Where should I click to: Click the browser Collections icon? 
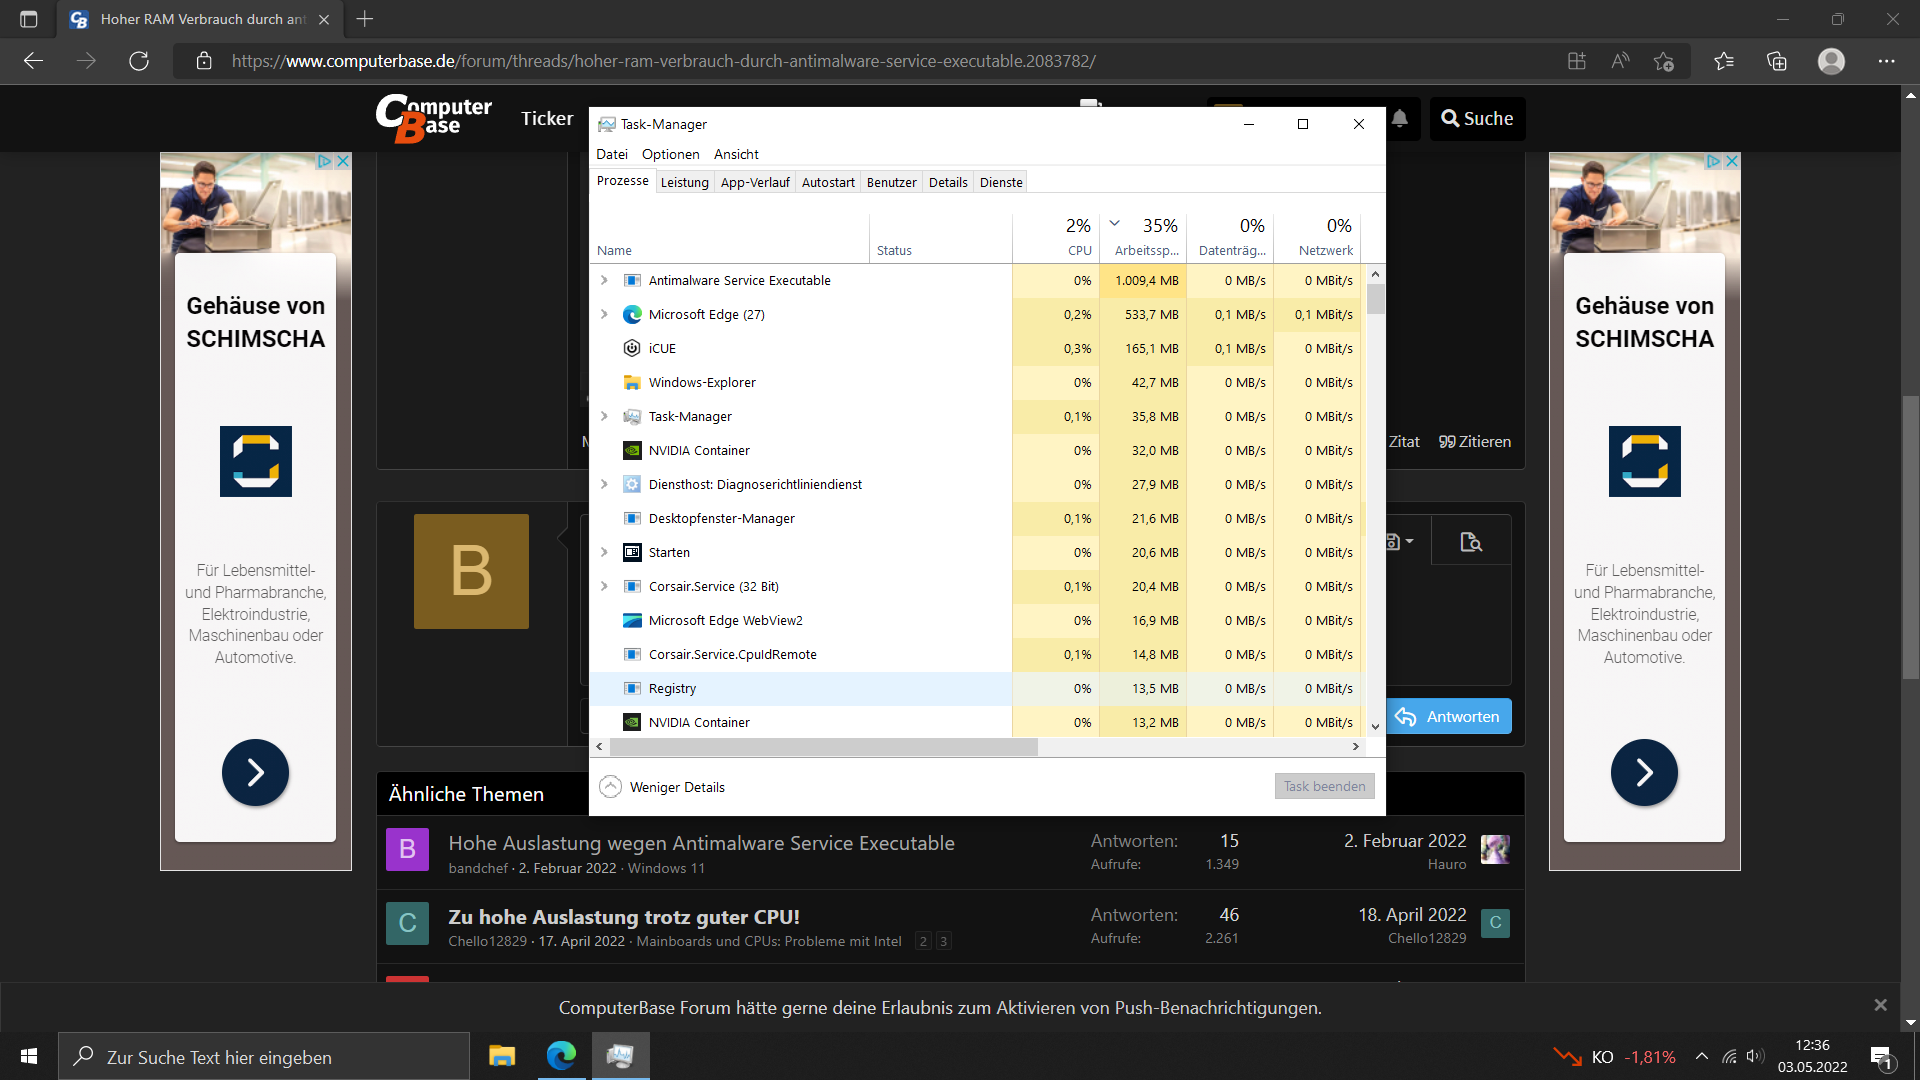(x=1777, y=61)
